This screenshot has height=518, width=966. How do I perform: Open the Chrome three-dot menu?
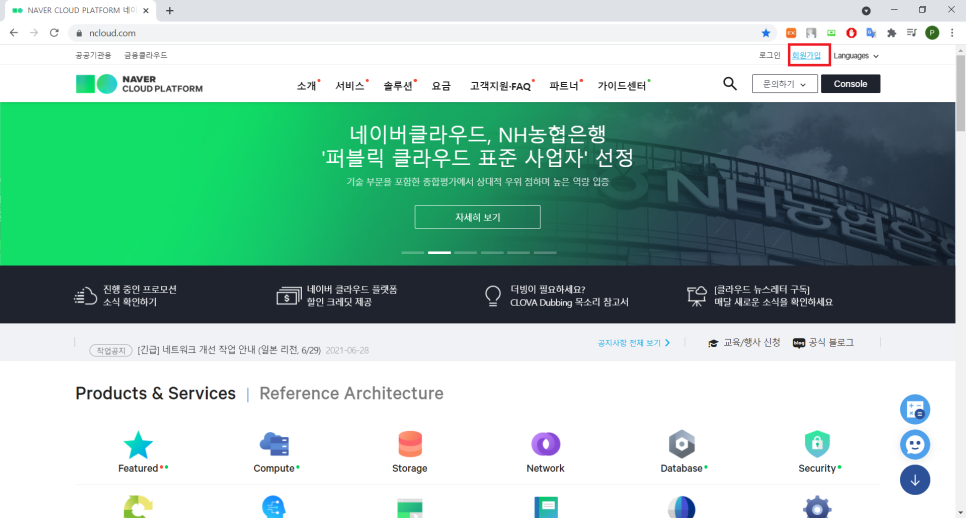pyautogui.click(x=952, y=33)
